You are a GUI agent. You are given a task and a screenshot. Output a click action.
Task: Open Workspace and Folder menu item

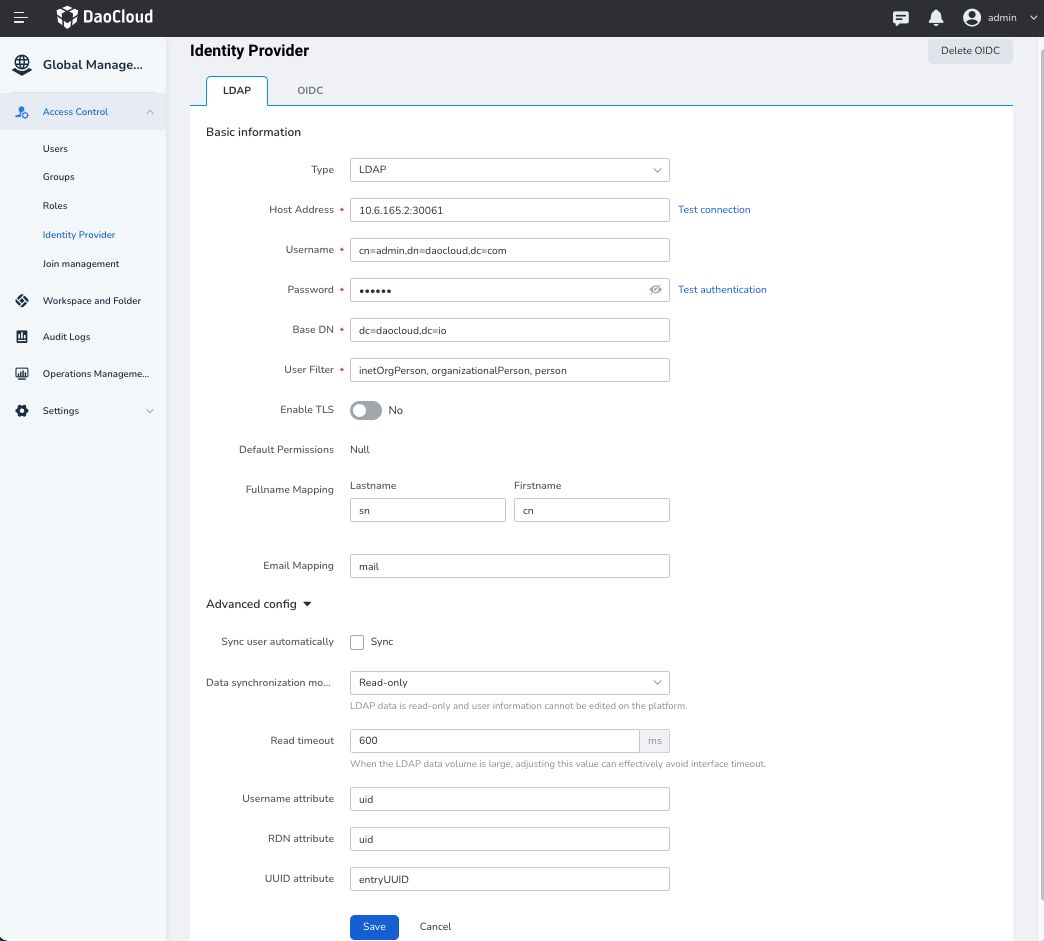pyautogui.click(x=92, y=300)
